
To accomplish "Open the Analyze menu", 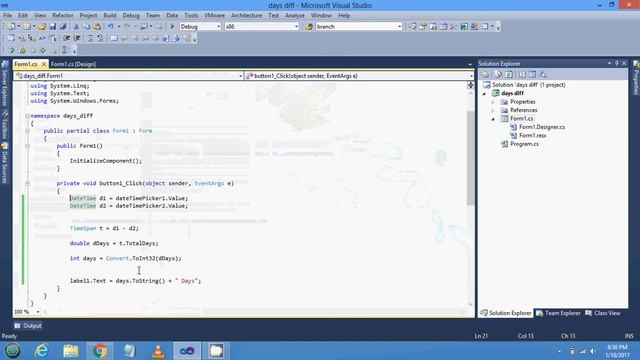I will tap(295, 16).
